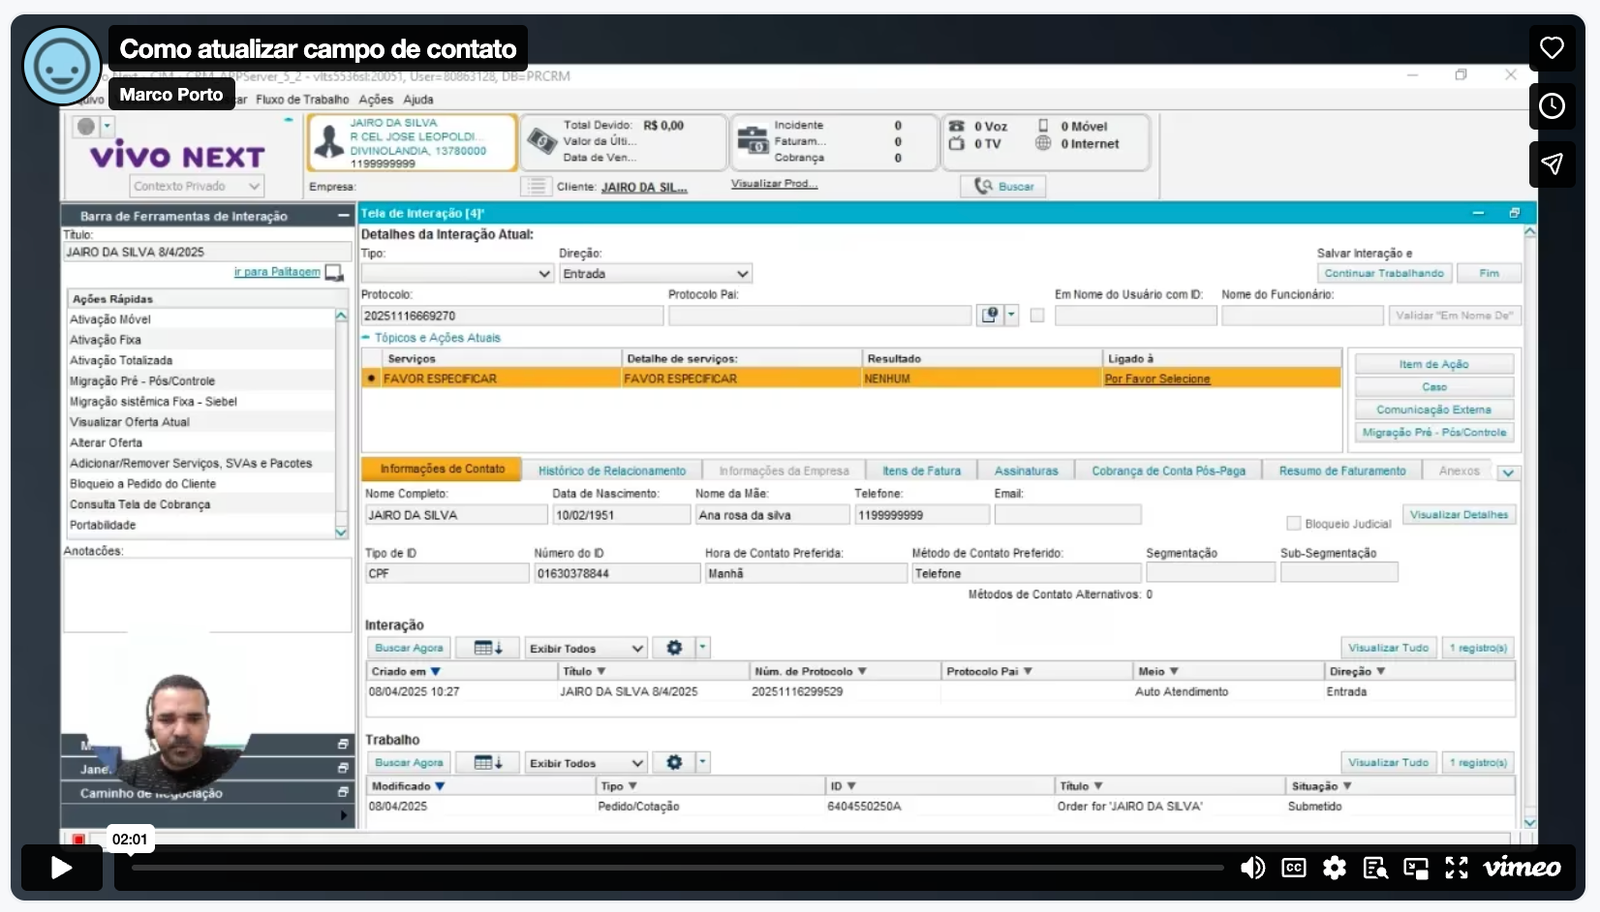Image resolution: width=1600 pixels, height=912 pixels.
Task: Click the Visualizar Detalhes button
Action: tap(1458, 515)
